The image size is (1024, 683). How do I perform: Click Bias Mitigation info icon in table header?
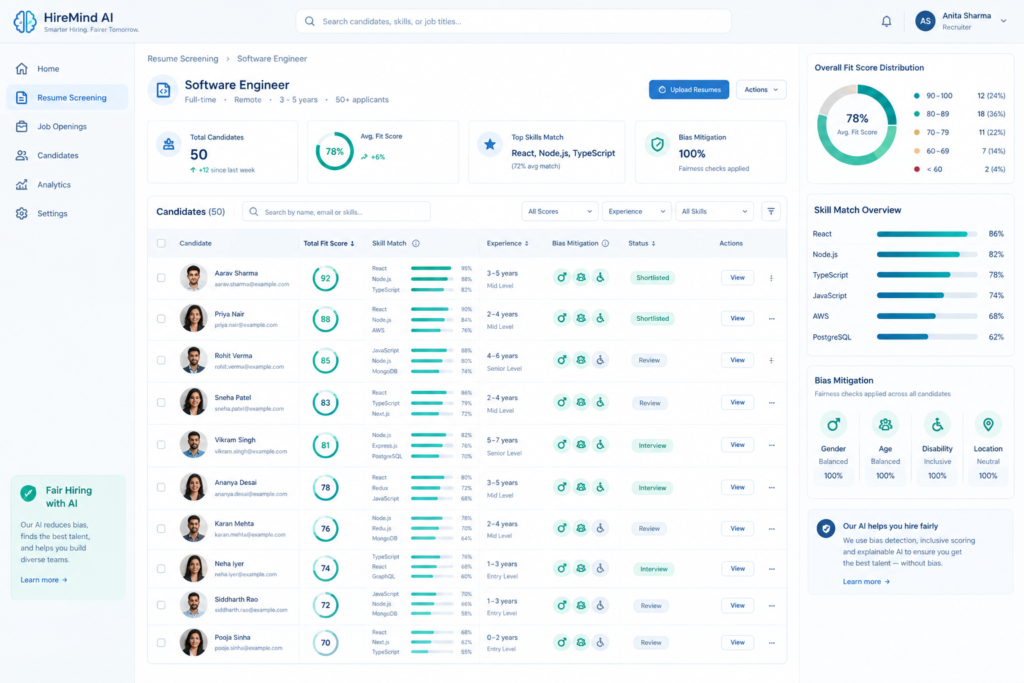pyautogui.click(x=605, y=244)
